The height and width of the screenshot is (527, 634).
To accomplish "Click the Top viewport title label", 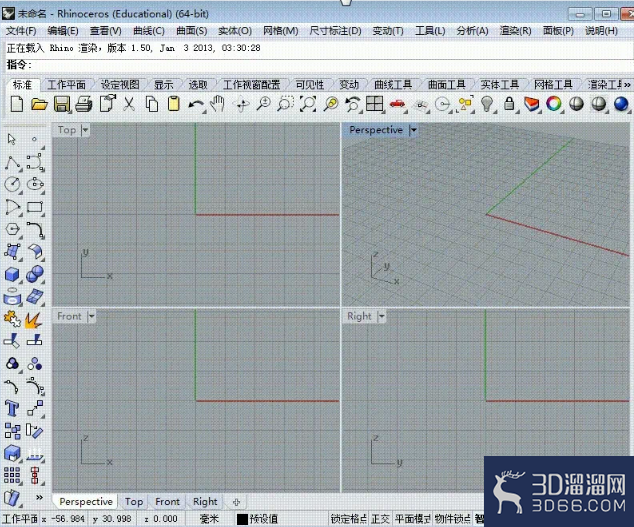I will [67, 130].
